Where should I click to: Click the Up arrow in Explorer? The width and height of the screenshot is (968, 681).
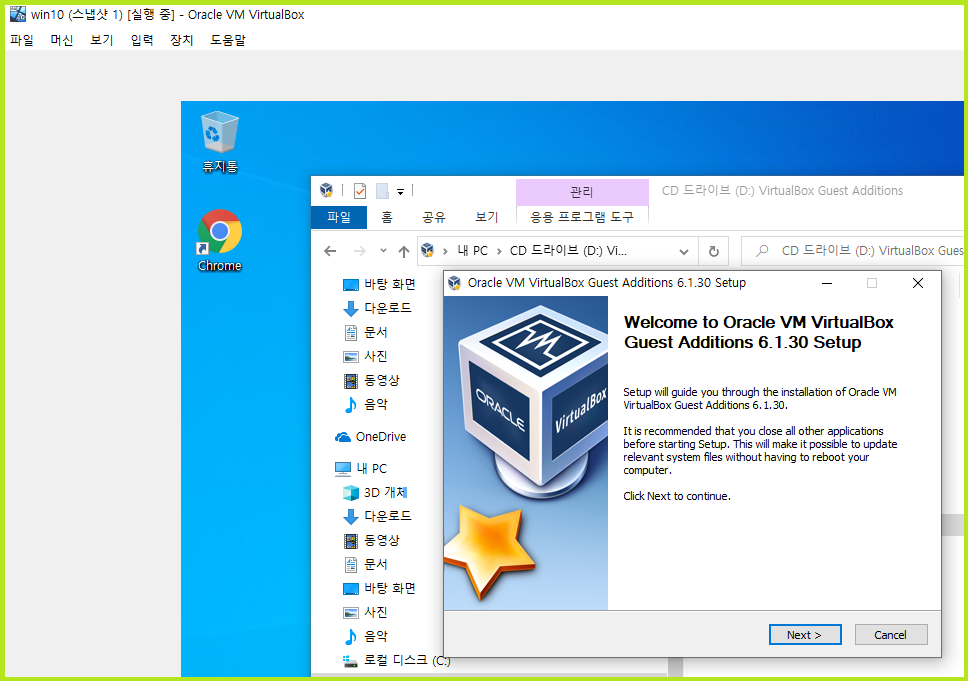[x=404, y=251]
